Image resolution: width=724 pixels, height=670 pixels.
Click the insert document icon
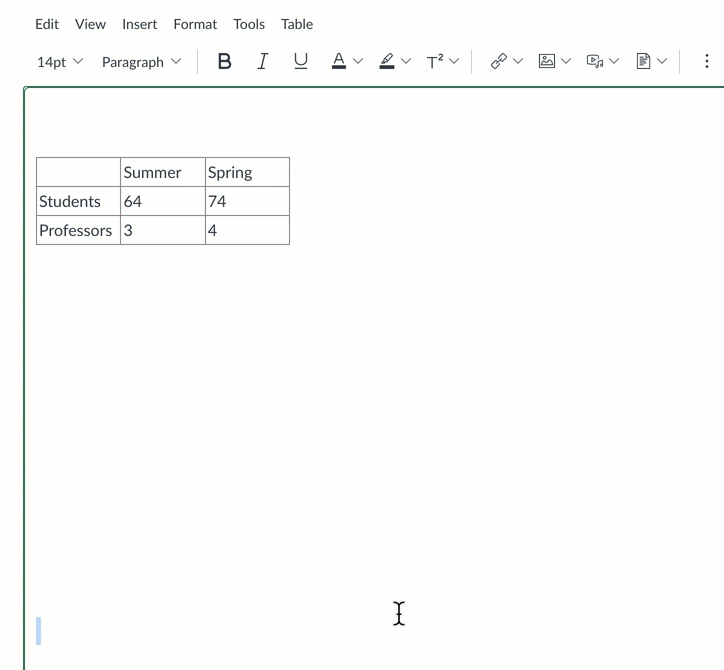pyautogui.click(x=643, y=61)
